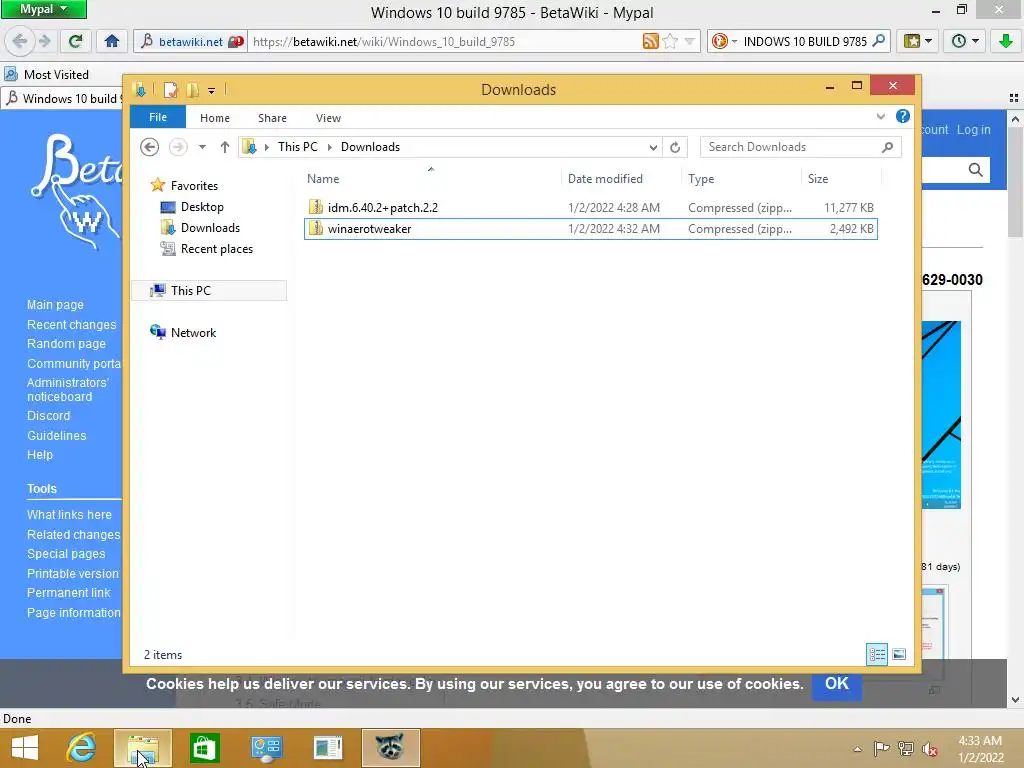The image size is (1024, 768).
Task: Click Explorer's Back navigation arrow
Action: tap(150, 147)
